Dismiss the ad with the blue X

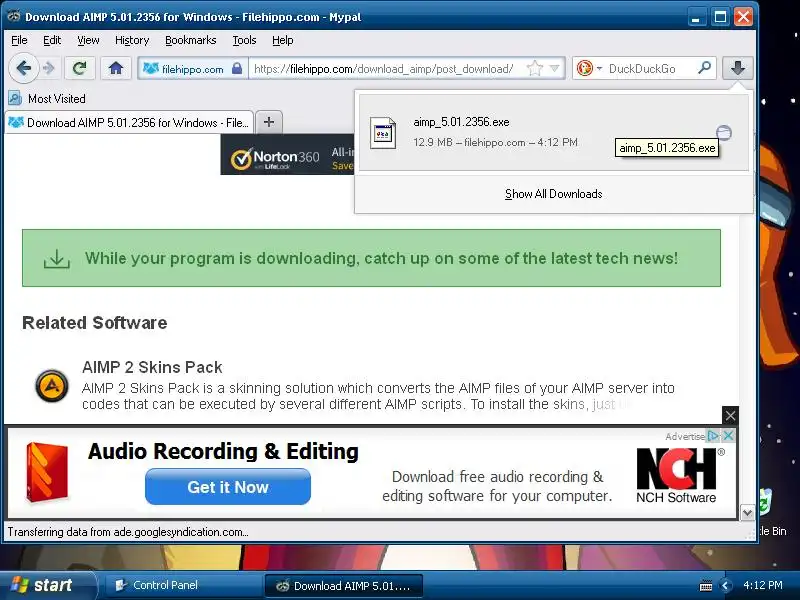(x=729, y=436)
